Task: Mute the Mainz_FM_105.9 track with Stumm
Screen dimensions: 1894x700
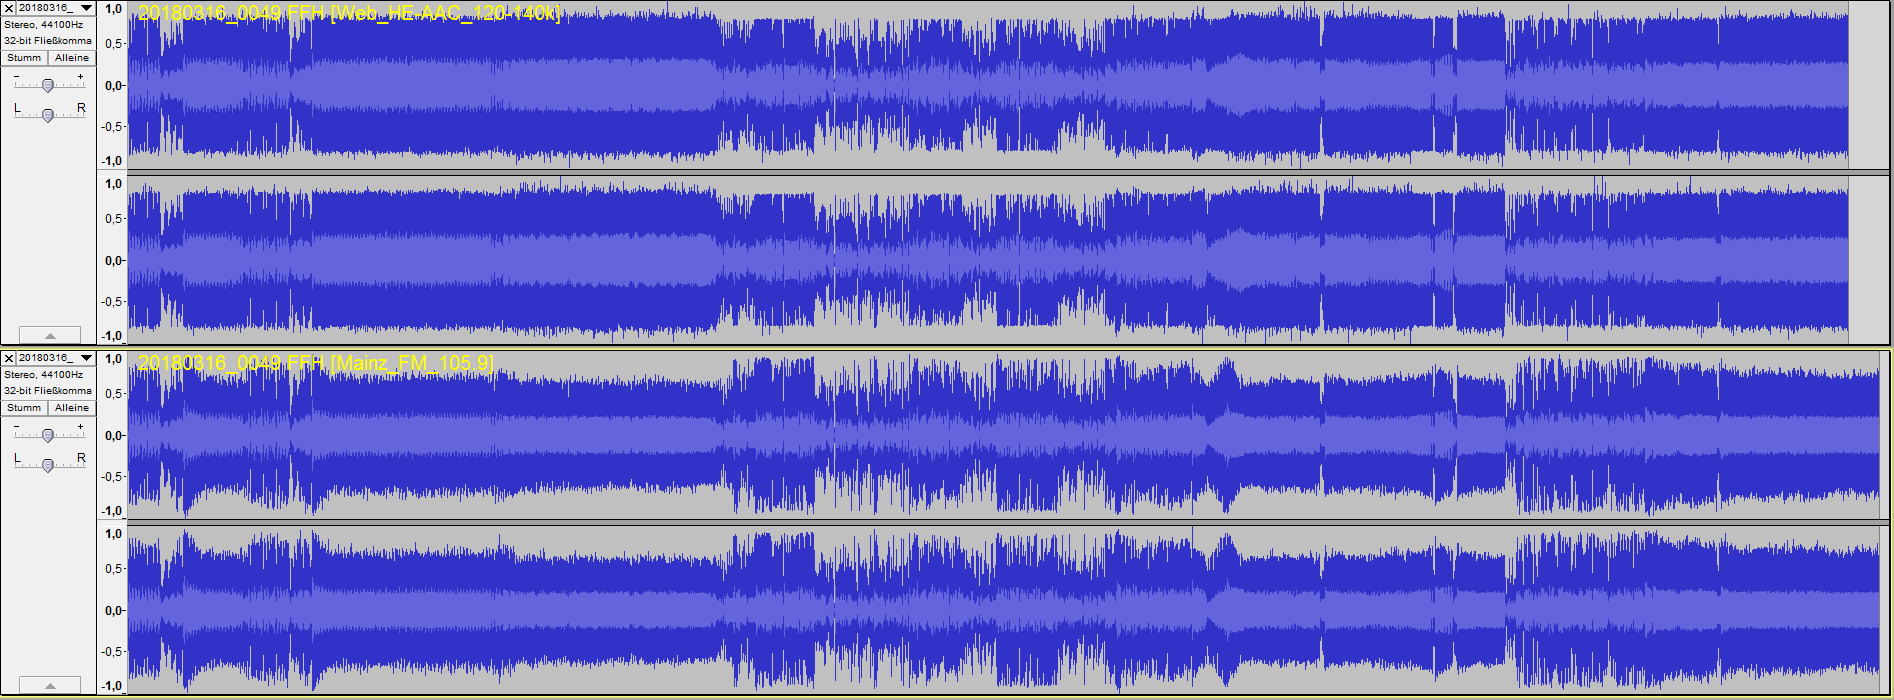Action: click(24, 408)
